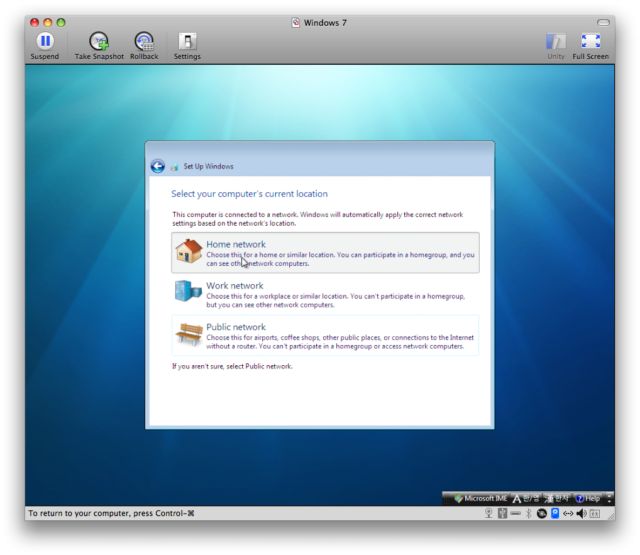Viewport: 640px width, 555px height.
Task: Click the shared folders status icon
Action: [x=595, y=514]
